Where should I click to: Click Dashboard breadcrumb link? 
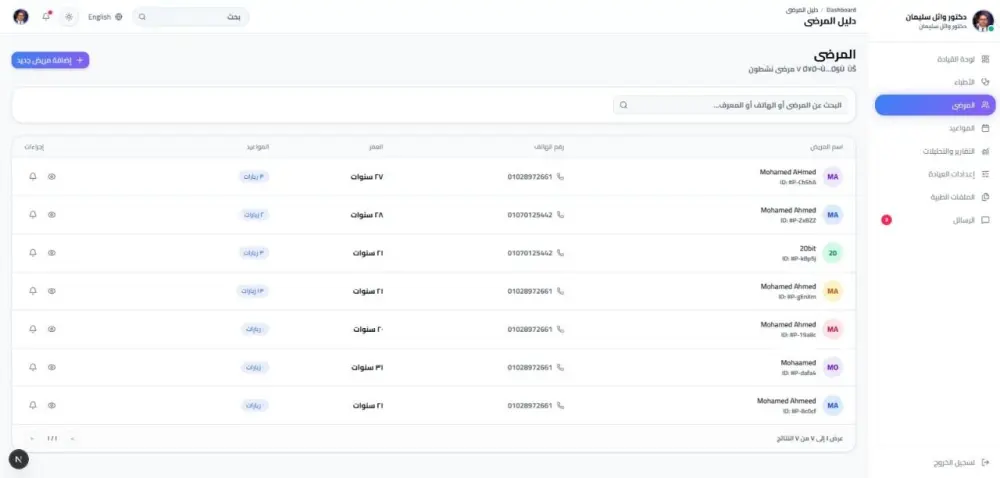click(x=841, y=10)
